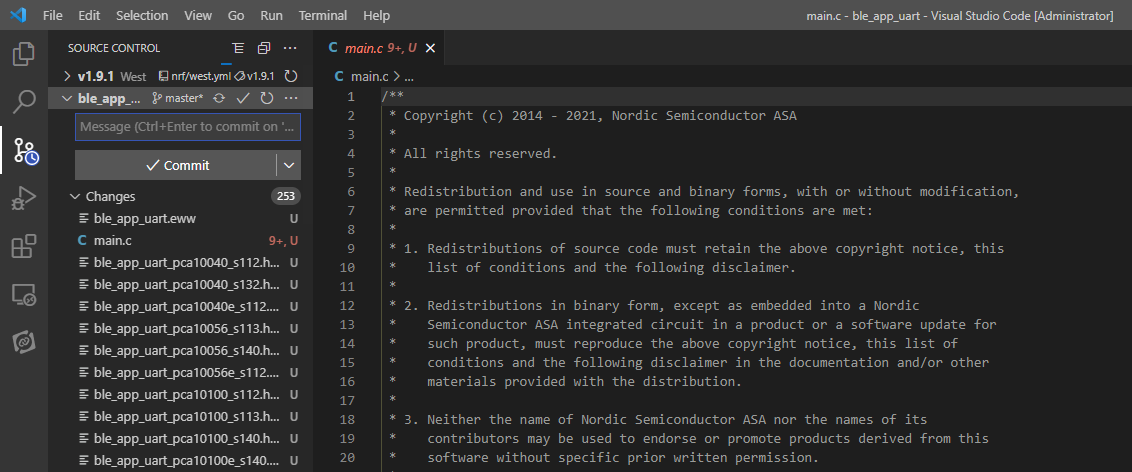Checkout branch via master* label
The width and height of the screenshot is (1132, 472).
178,98
